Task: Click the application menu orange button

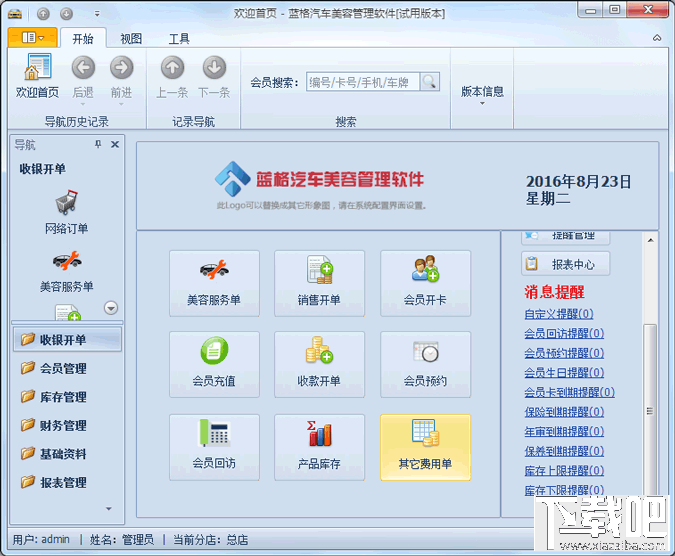Action: (x=33, y=37)
